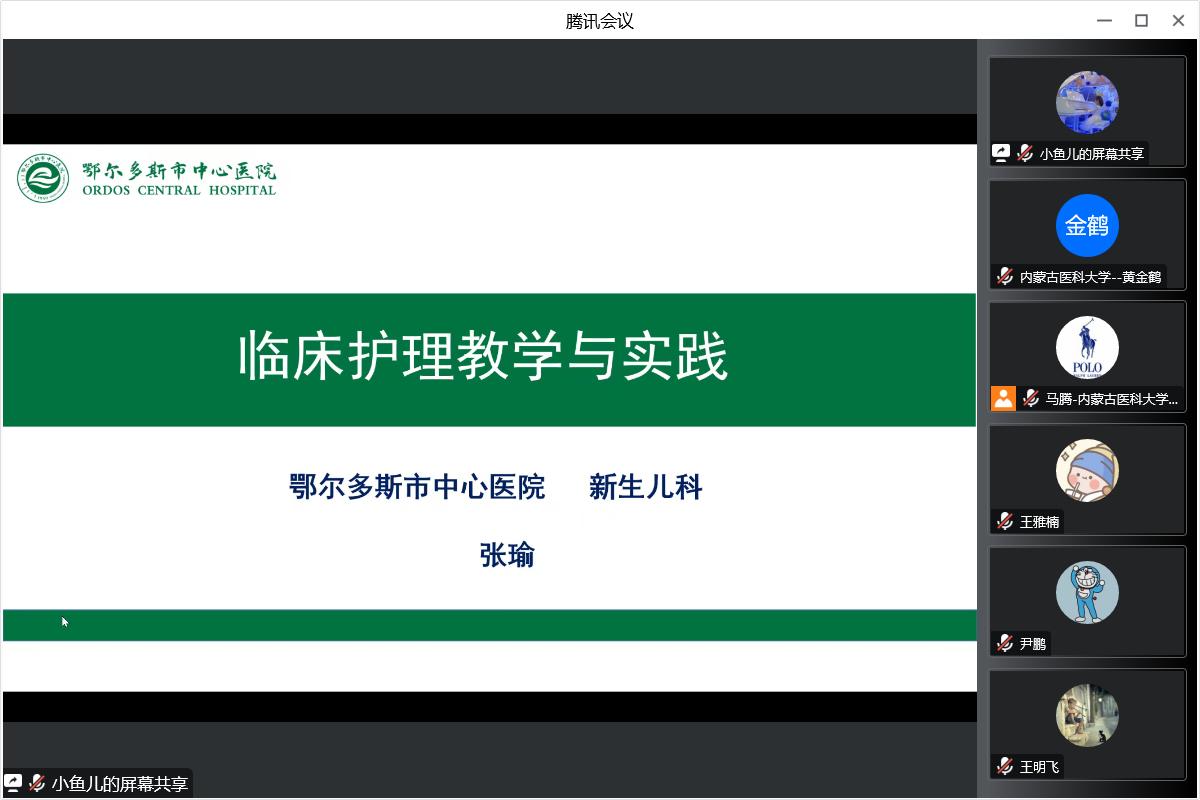Viewport: 1200px width, 800px height.
Task: Select the POLO avatar of 马腾
Action: (x=1087, y=348)
